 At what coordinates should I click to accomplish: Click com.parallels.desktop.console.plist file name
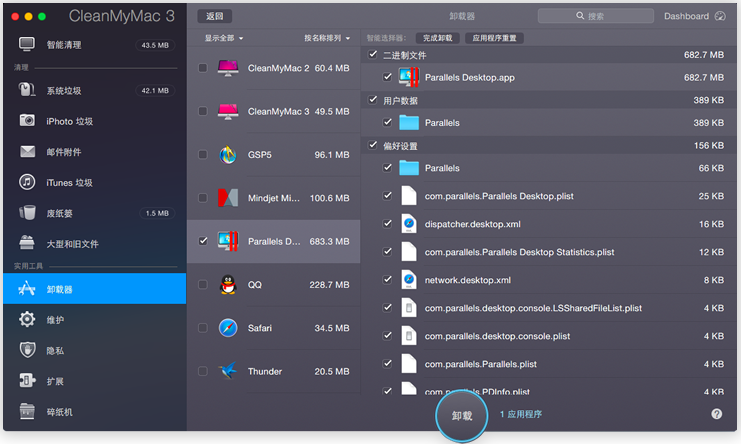coord(497,336)
